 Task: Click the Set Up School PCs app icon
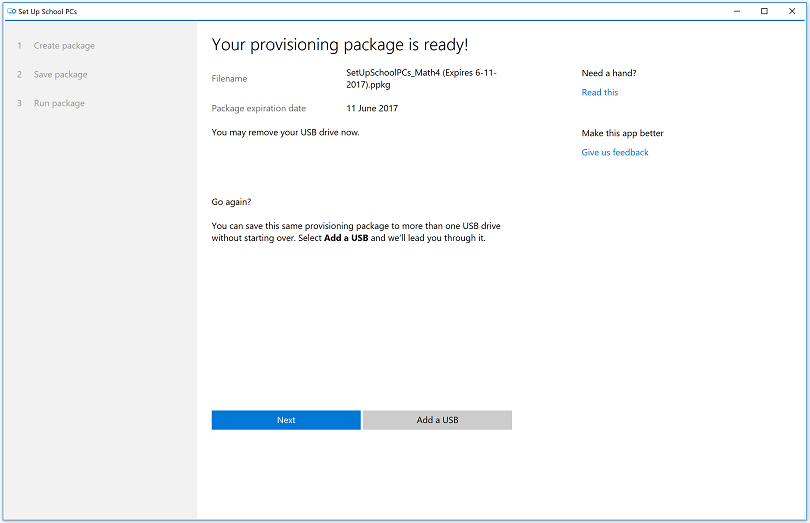11,11
